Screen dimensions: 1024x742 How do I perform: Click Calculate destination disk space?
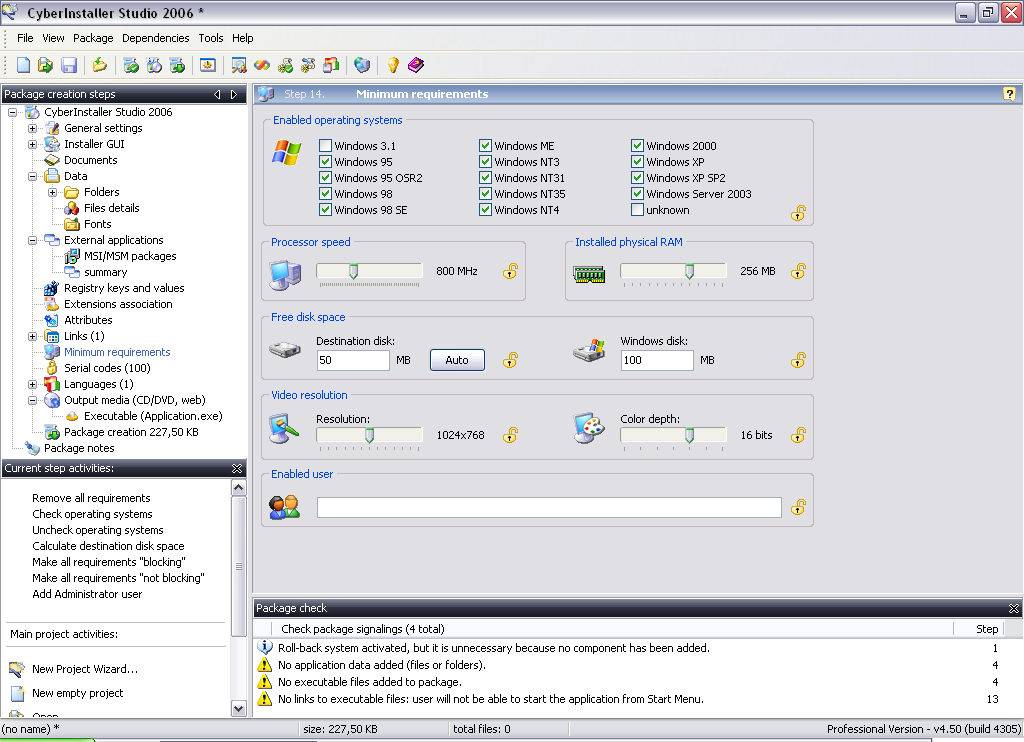pyautogui.click(x=108, y=546)
